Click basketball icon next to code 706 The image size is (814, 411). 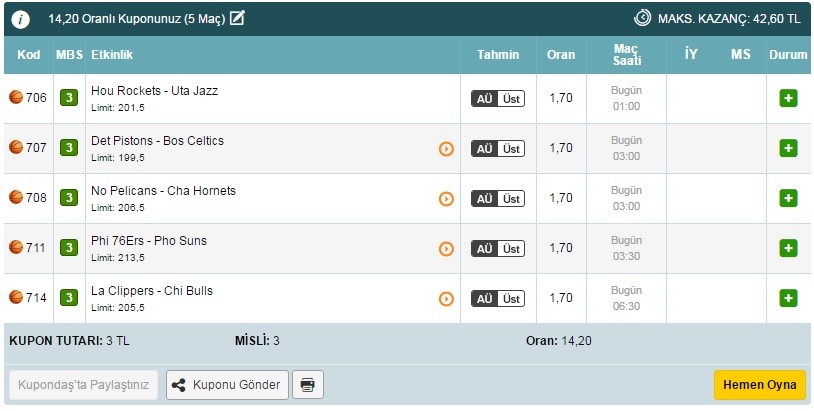(x=16, y=97)
